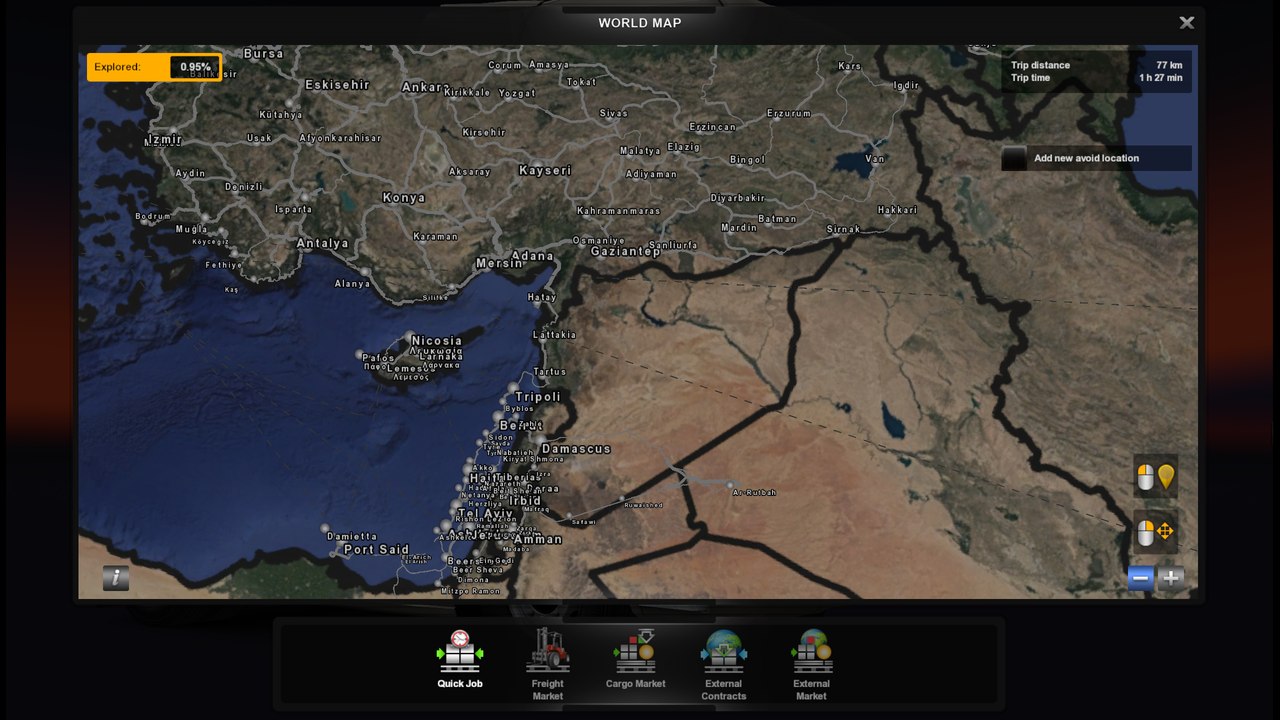Screen dimensions: 1280x720
Task: Click the mouse waypoint pin icon
Action: [1155, 477]
